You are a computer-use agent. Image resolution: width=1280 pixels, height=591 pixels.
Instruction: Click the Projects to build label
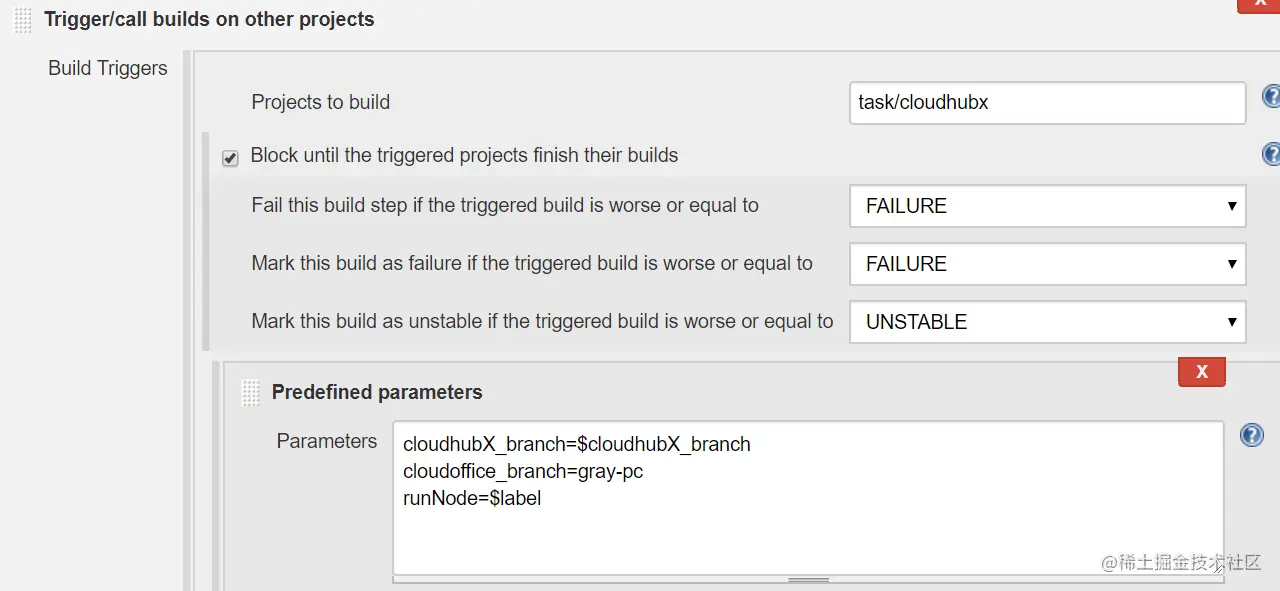pos(320,102)
